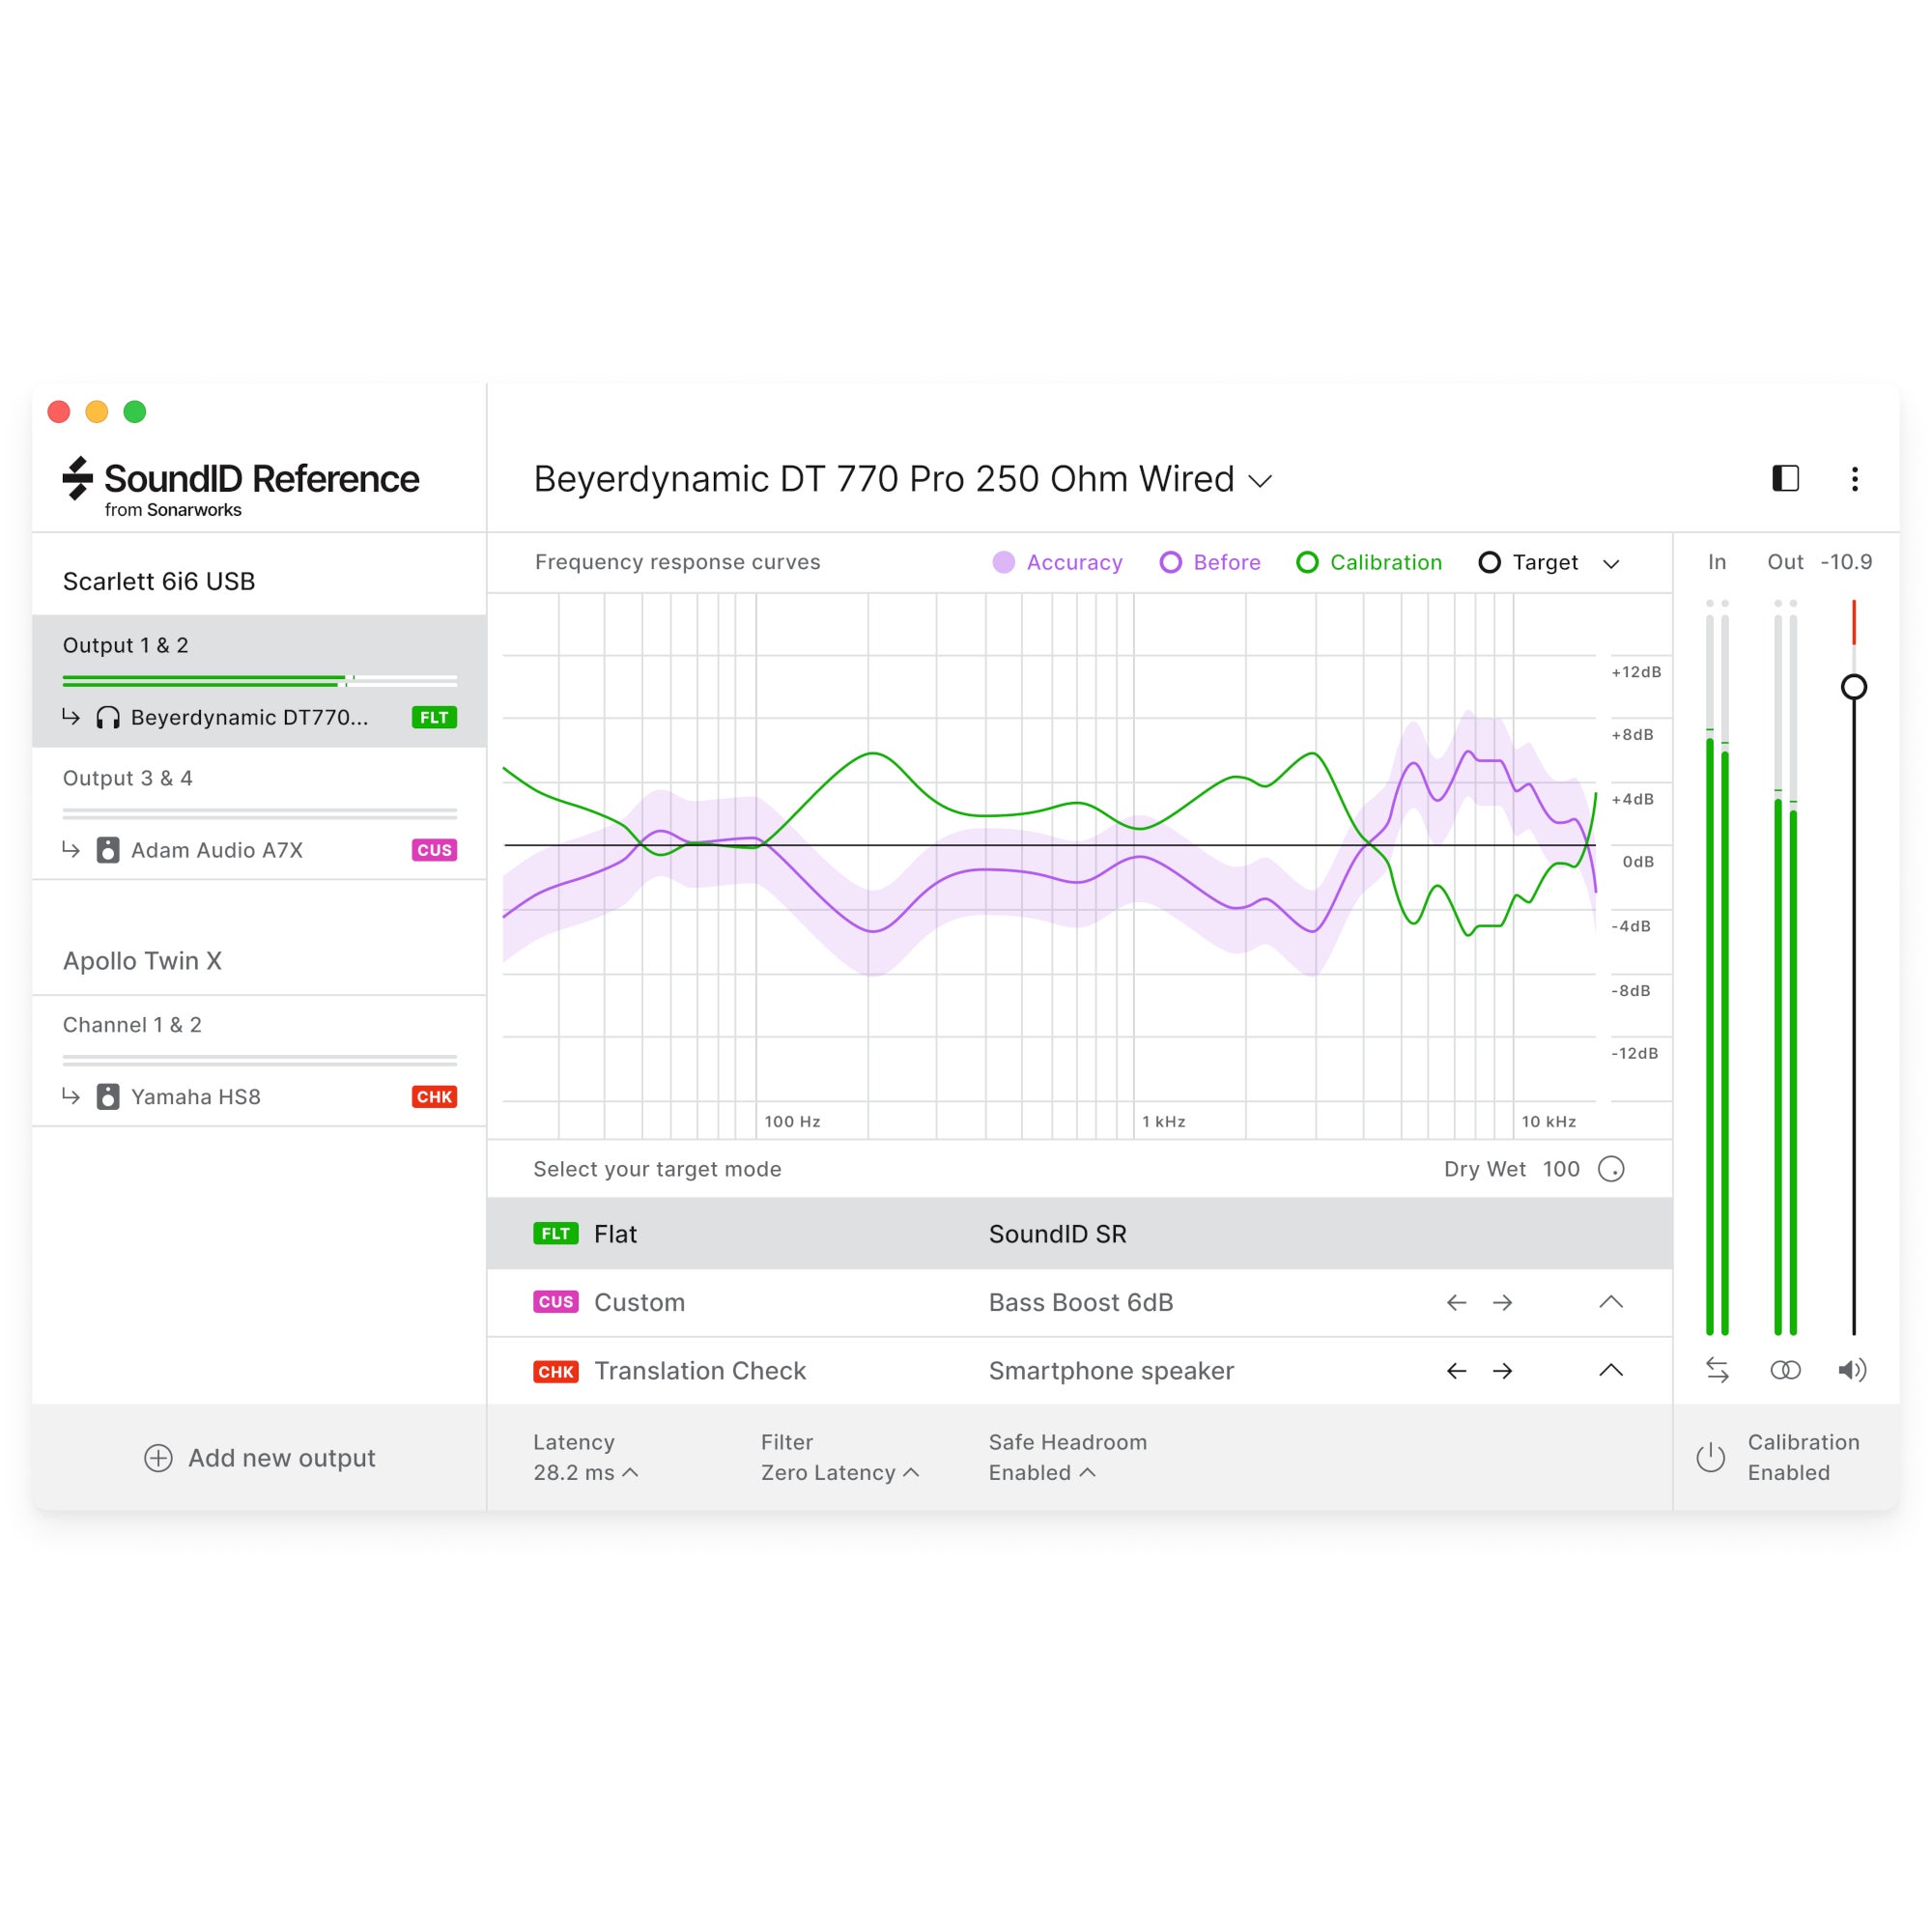Click the Apollo Twin X device header
1932x1932 pixels.
[142, 961]
